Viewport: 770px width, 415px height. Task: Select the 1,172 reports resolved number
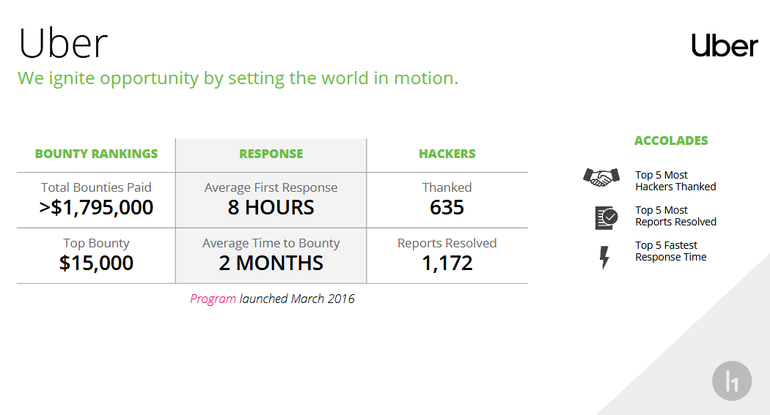[446, 263]
